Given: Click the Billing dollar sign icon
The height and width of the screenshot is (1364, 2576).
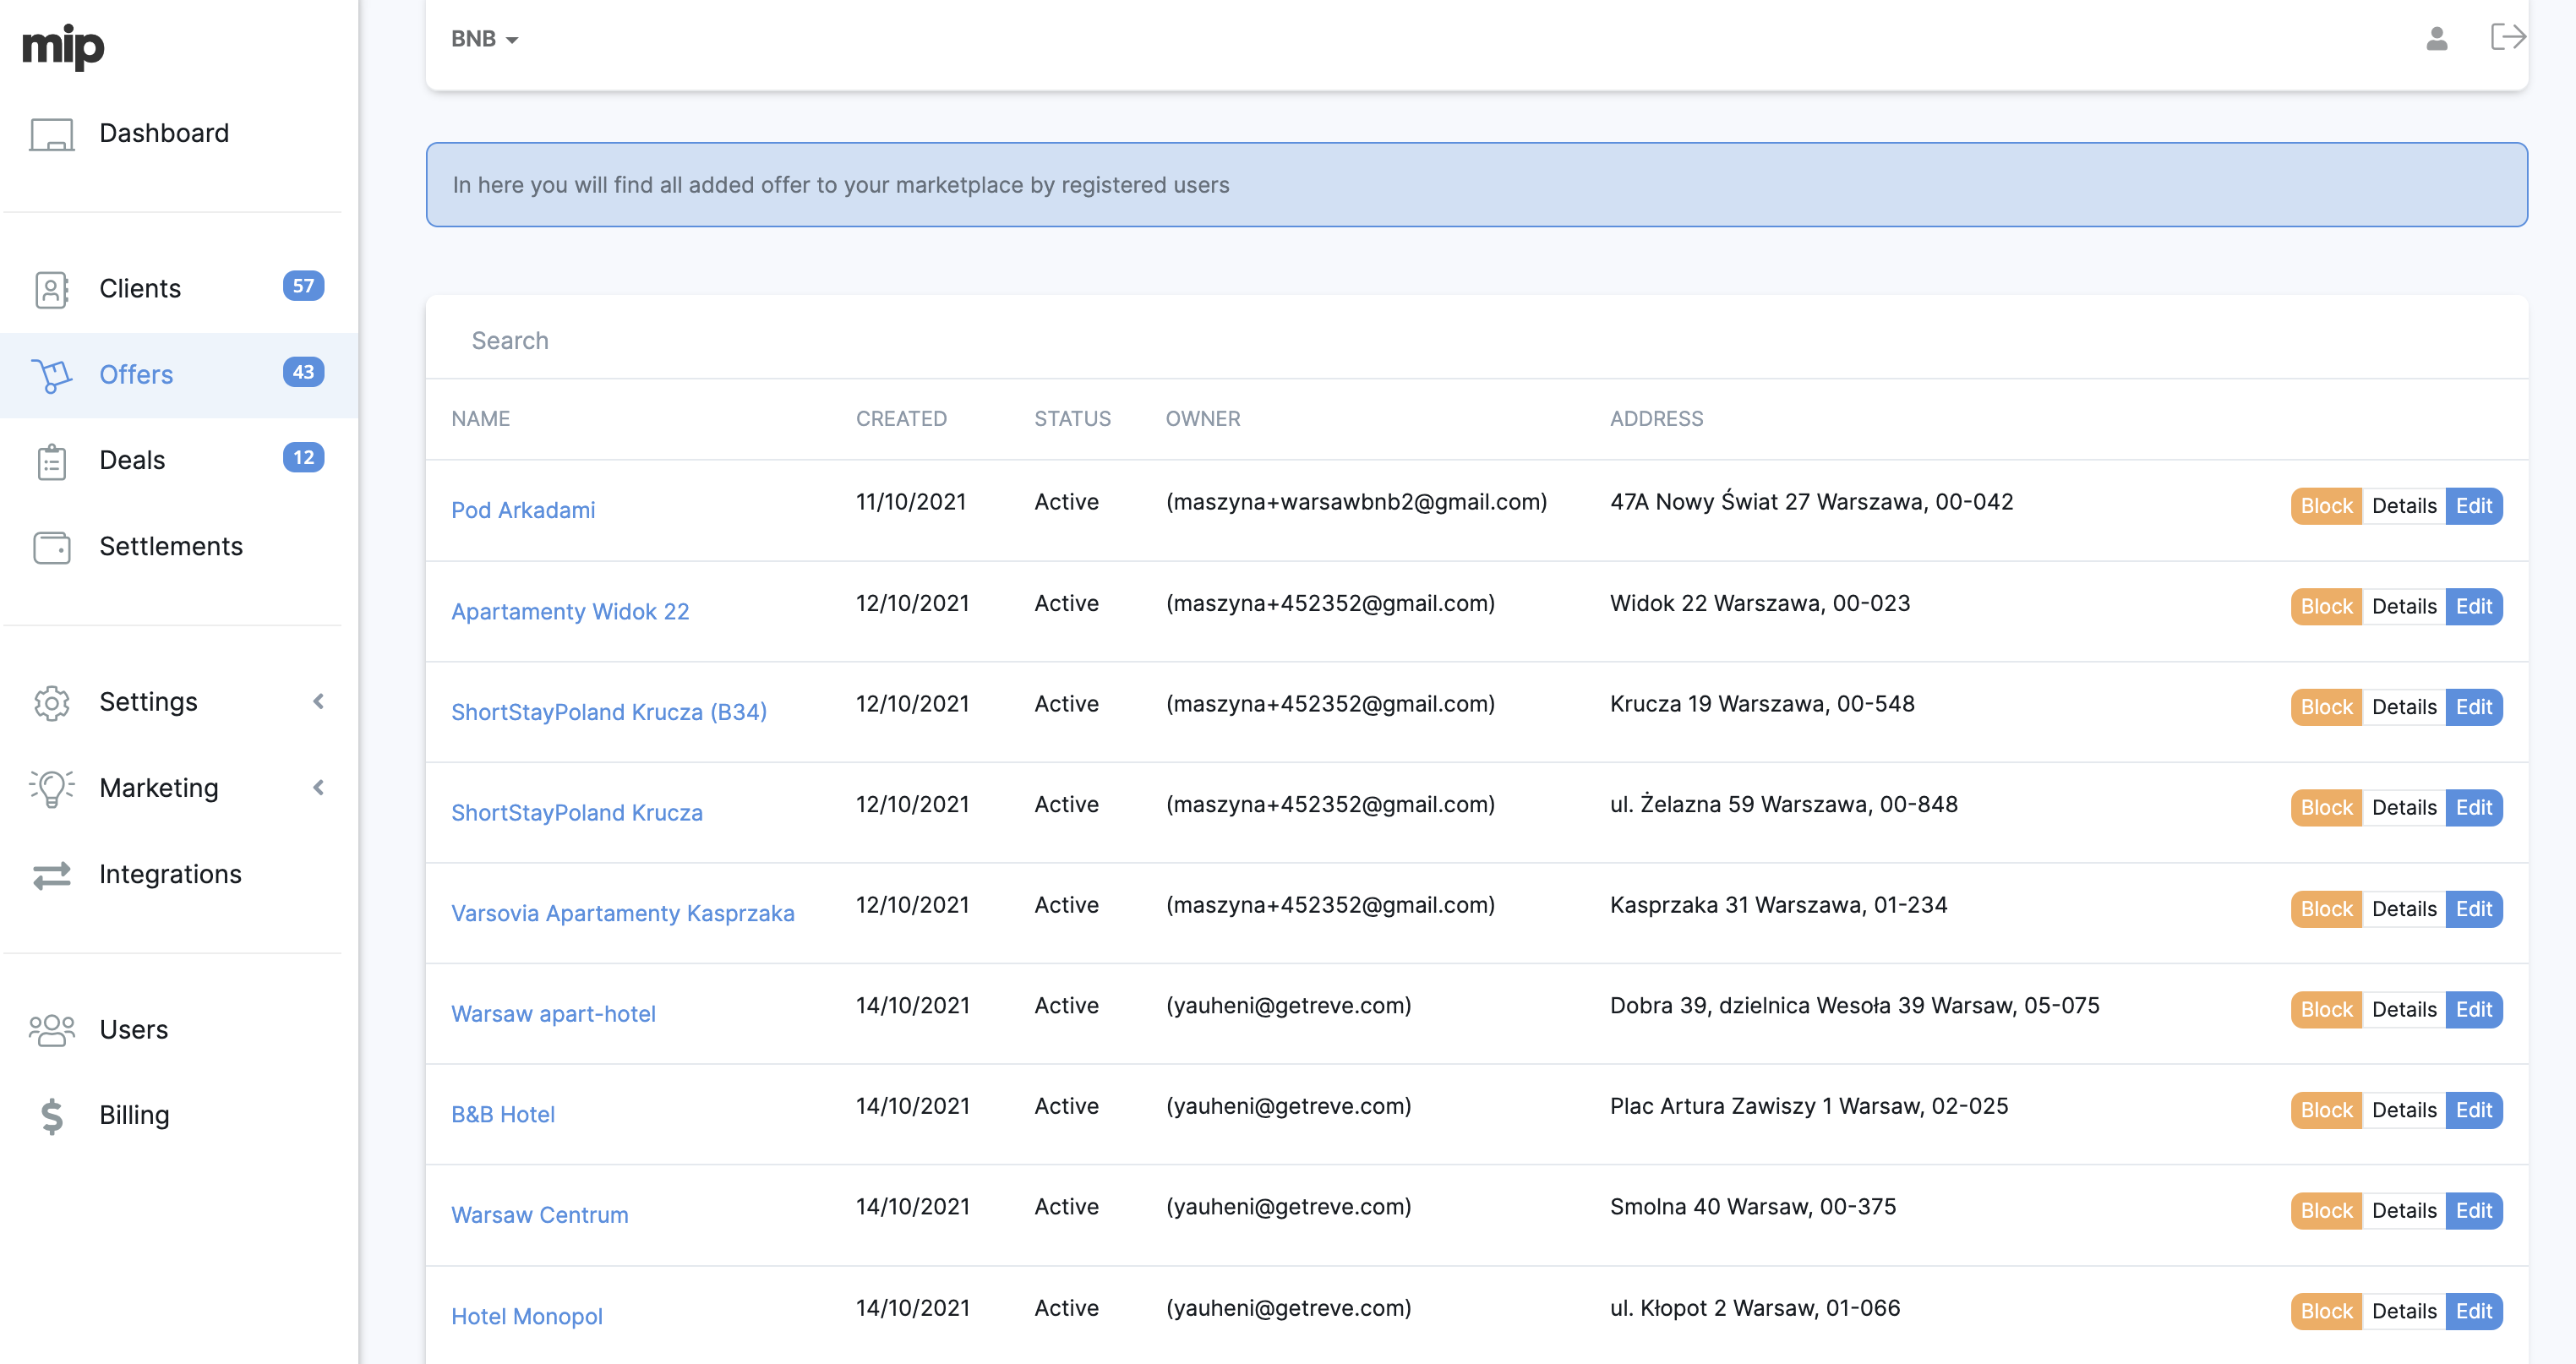Looking at the screenshot, I should point(51,1116).
